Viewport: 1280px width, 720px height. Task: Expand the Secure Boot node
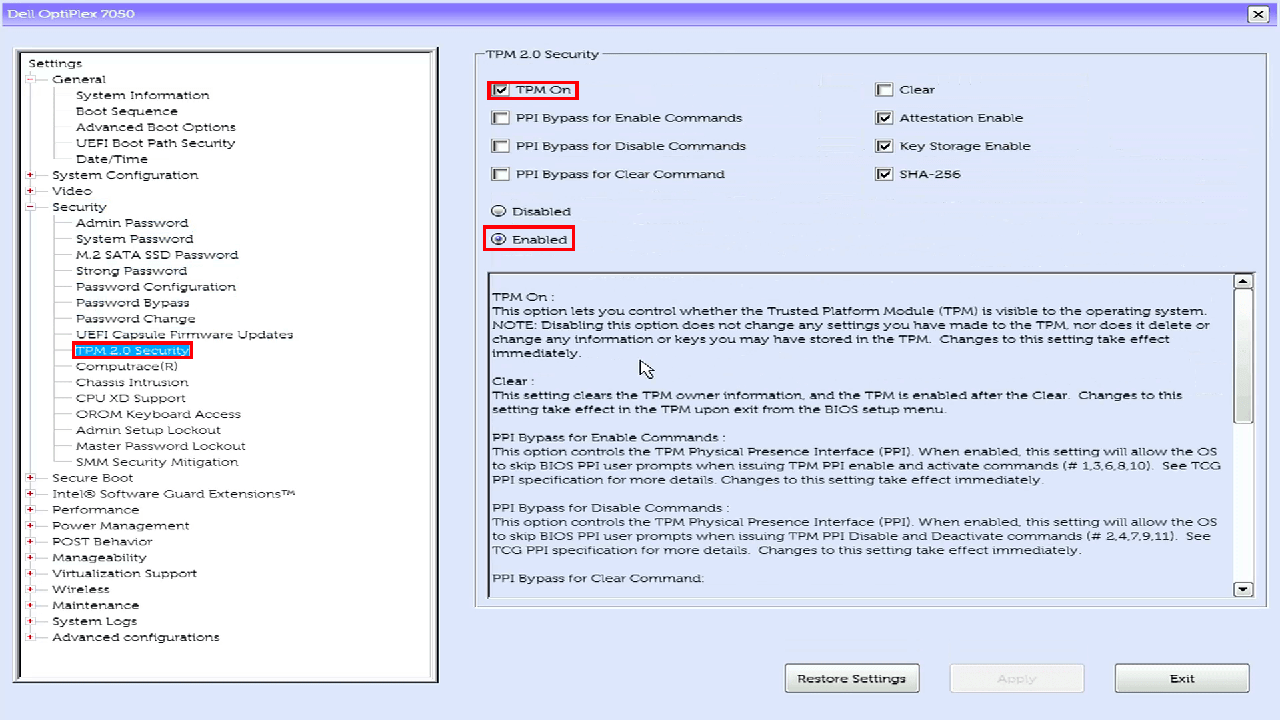point(31,478)
